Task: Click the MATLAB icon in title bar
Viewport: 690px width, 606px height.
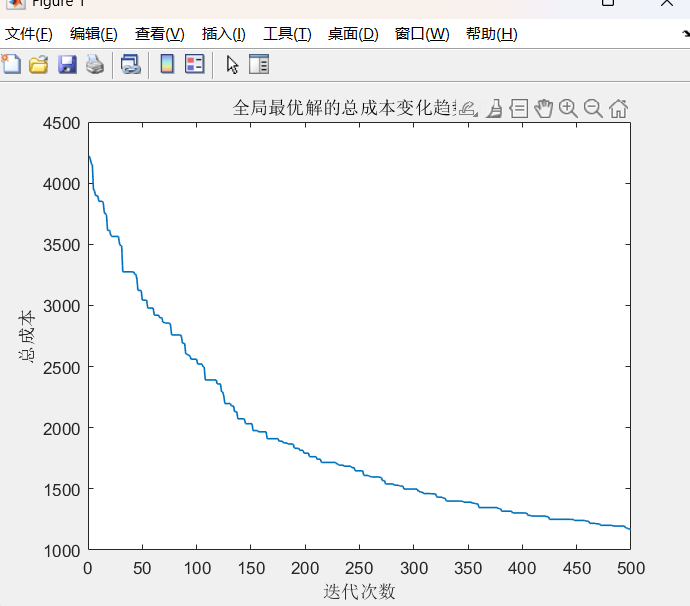Action: click(15, 4)
